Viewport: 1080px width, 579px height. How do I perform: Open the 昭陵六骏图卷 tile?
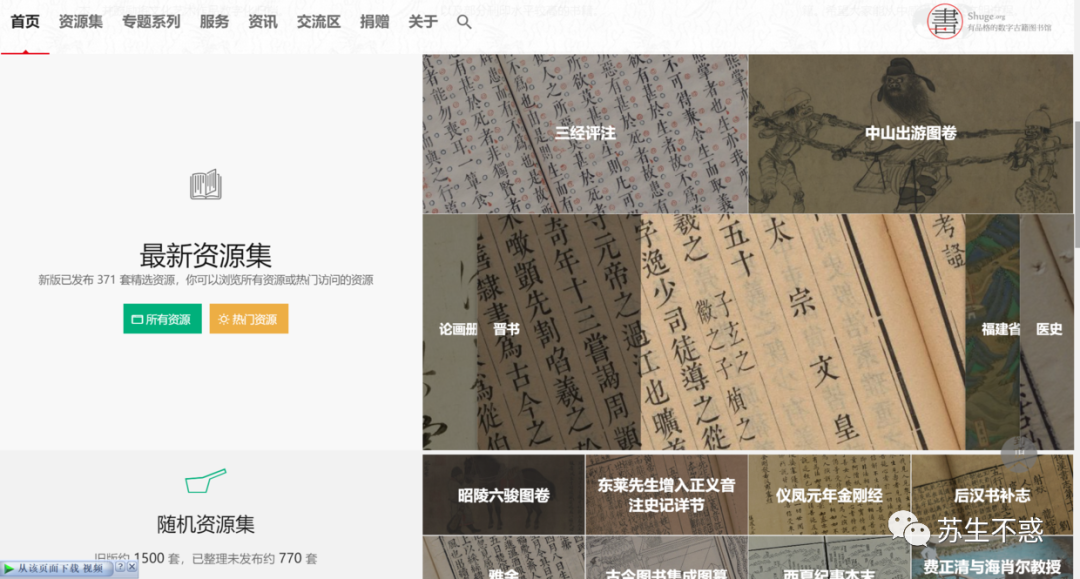503,494
